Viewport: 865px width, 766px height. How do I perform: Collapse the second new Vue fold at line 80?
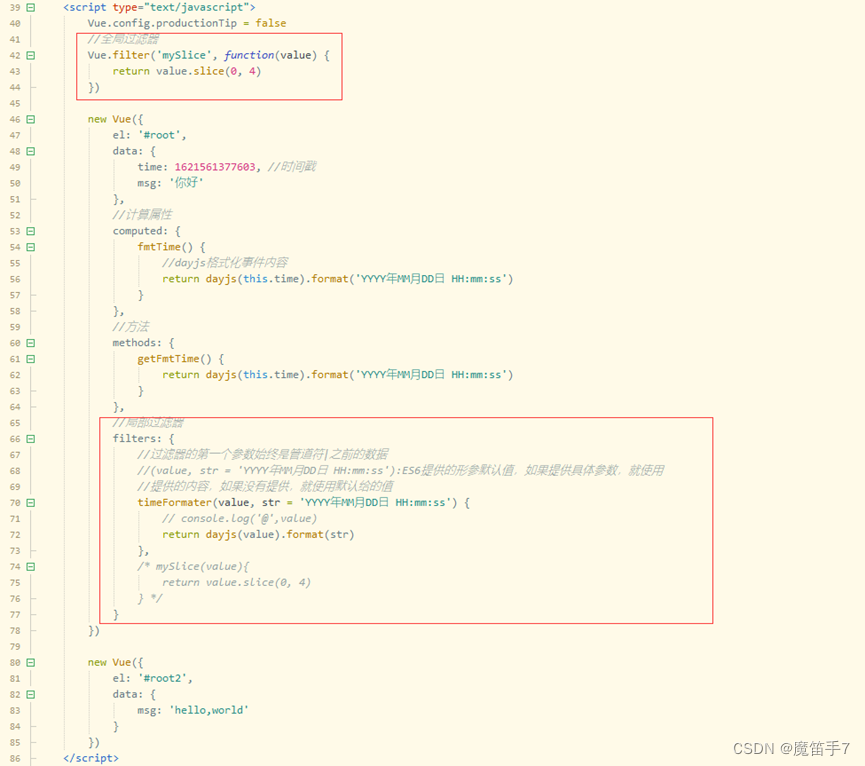coord(31,662)
